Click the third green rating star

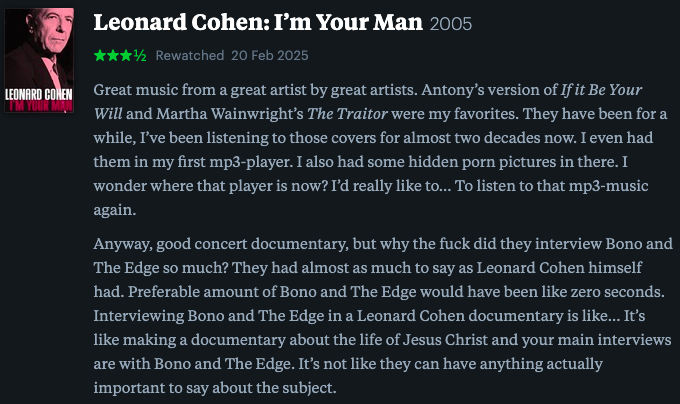[x=126, y=55]
